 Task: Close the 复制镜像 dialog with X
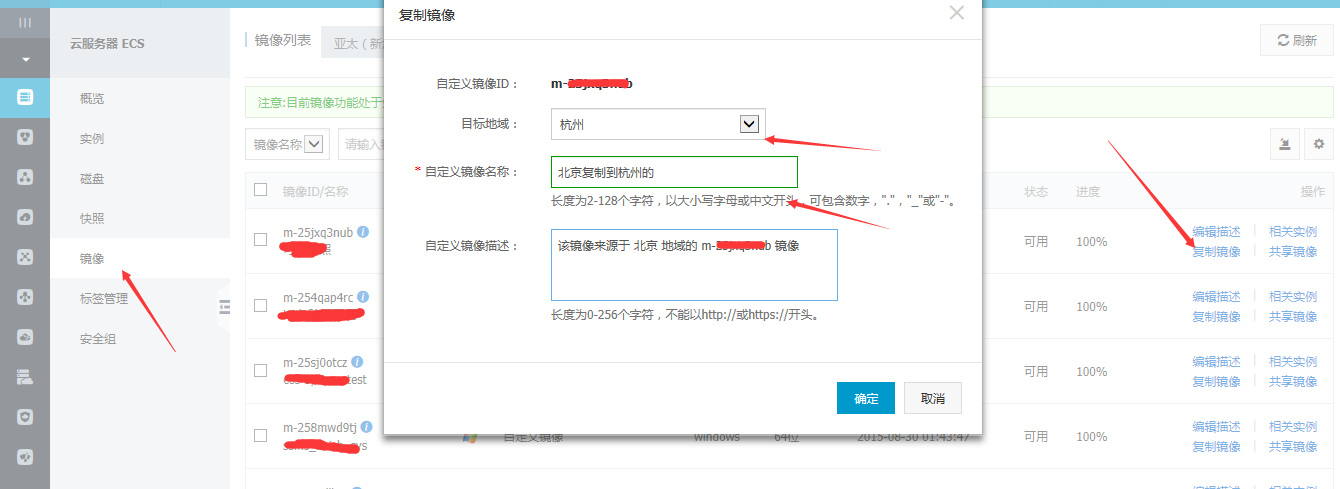957,13
